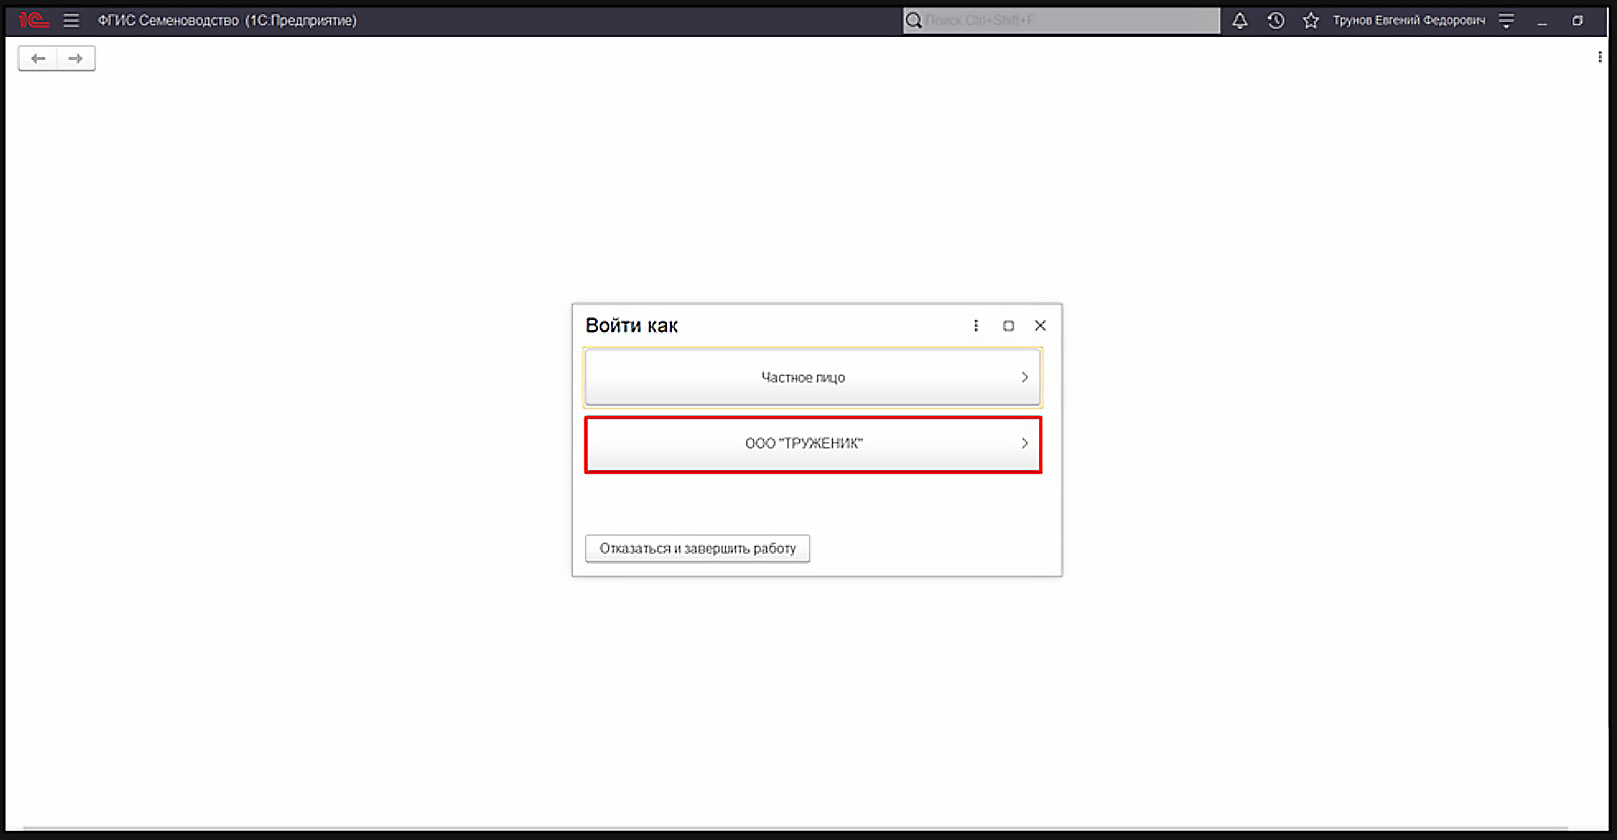The width and height of the screenshot is (1617, 840).
Task: Open the notifications bell
Action: pyautogui.click(x=1239, y=20)
